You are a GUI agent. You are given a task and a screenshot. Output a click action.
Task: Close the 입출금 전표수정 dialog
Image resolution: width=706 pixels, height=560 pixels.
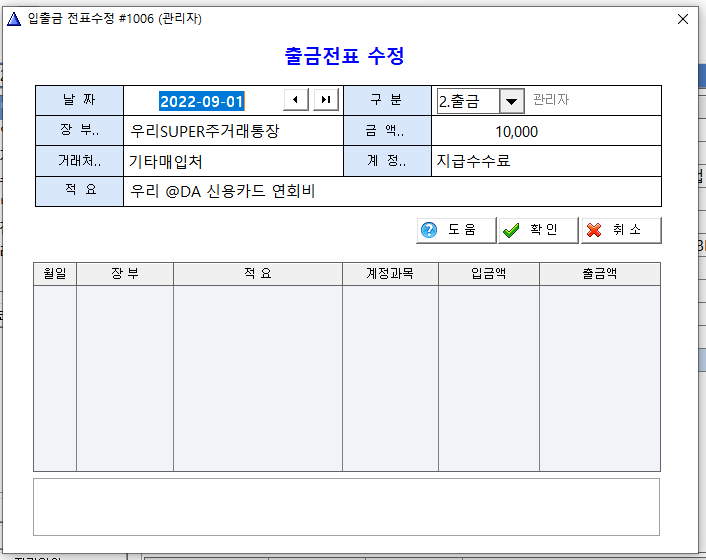[x=683, y=19]
